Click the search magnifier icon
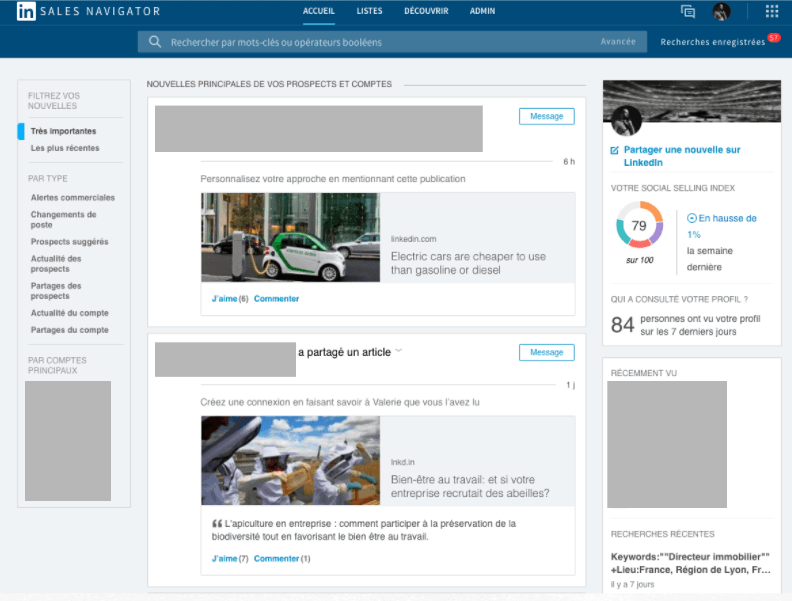The width and height of the screenshot is (792, 601). click(x=155, y=42)
